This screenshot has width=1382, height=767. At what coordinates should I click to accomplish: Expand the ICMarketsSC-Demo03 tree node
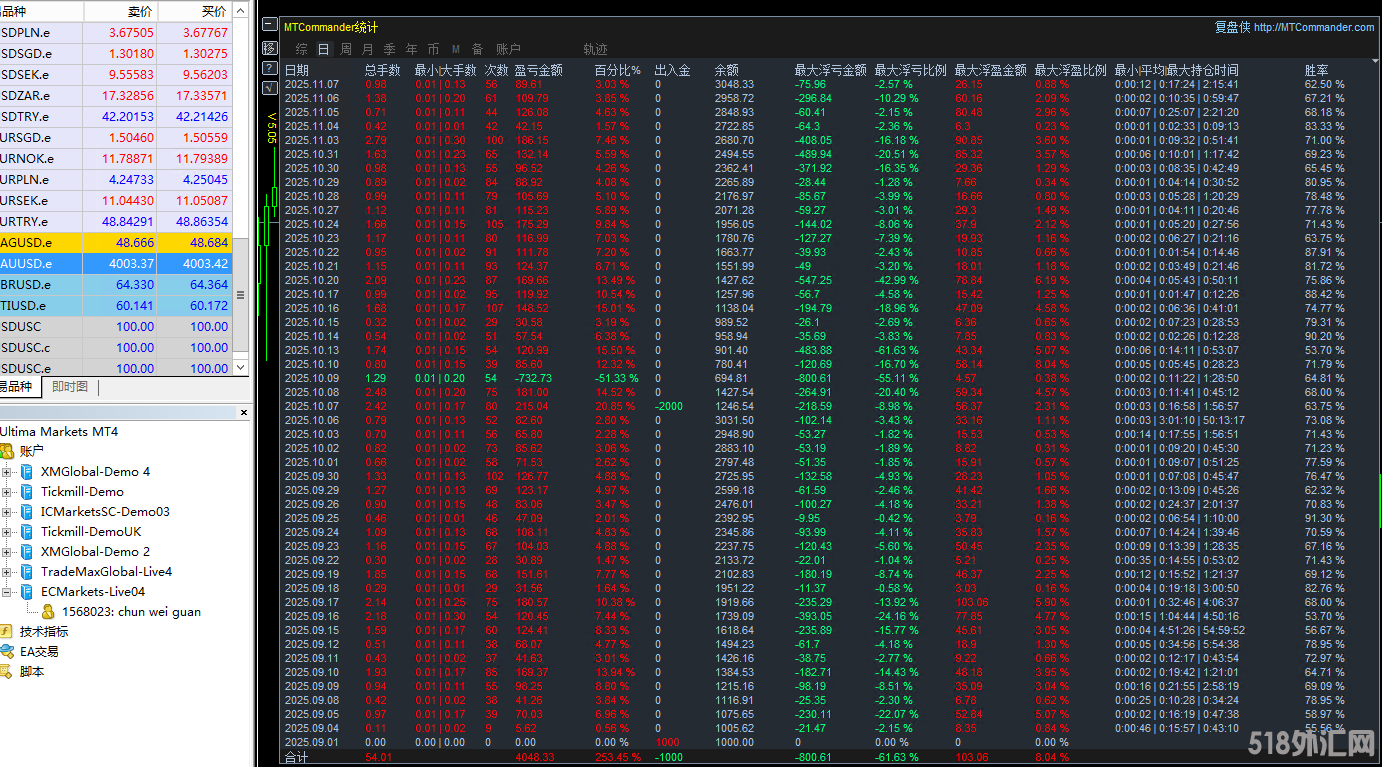pos(7,512)
